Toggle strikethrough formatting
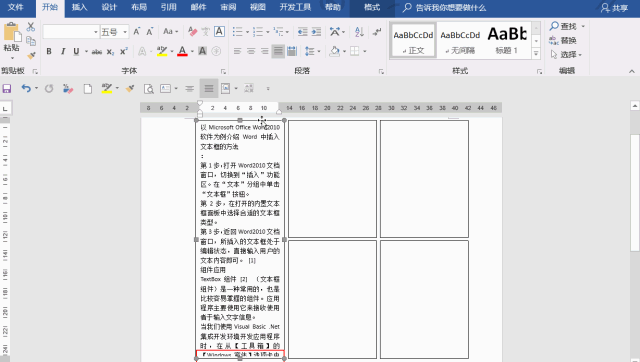The image size is (640, 362). (97, 52)
